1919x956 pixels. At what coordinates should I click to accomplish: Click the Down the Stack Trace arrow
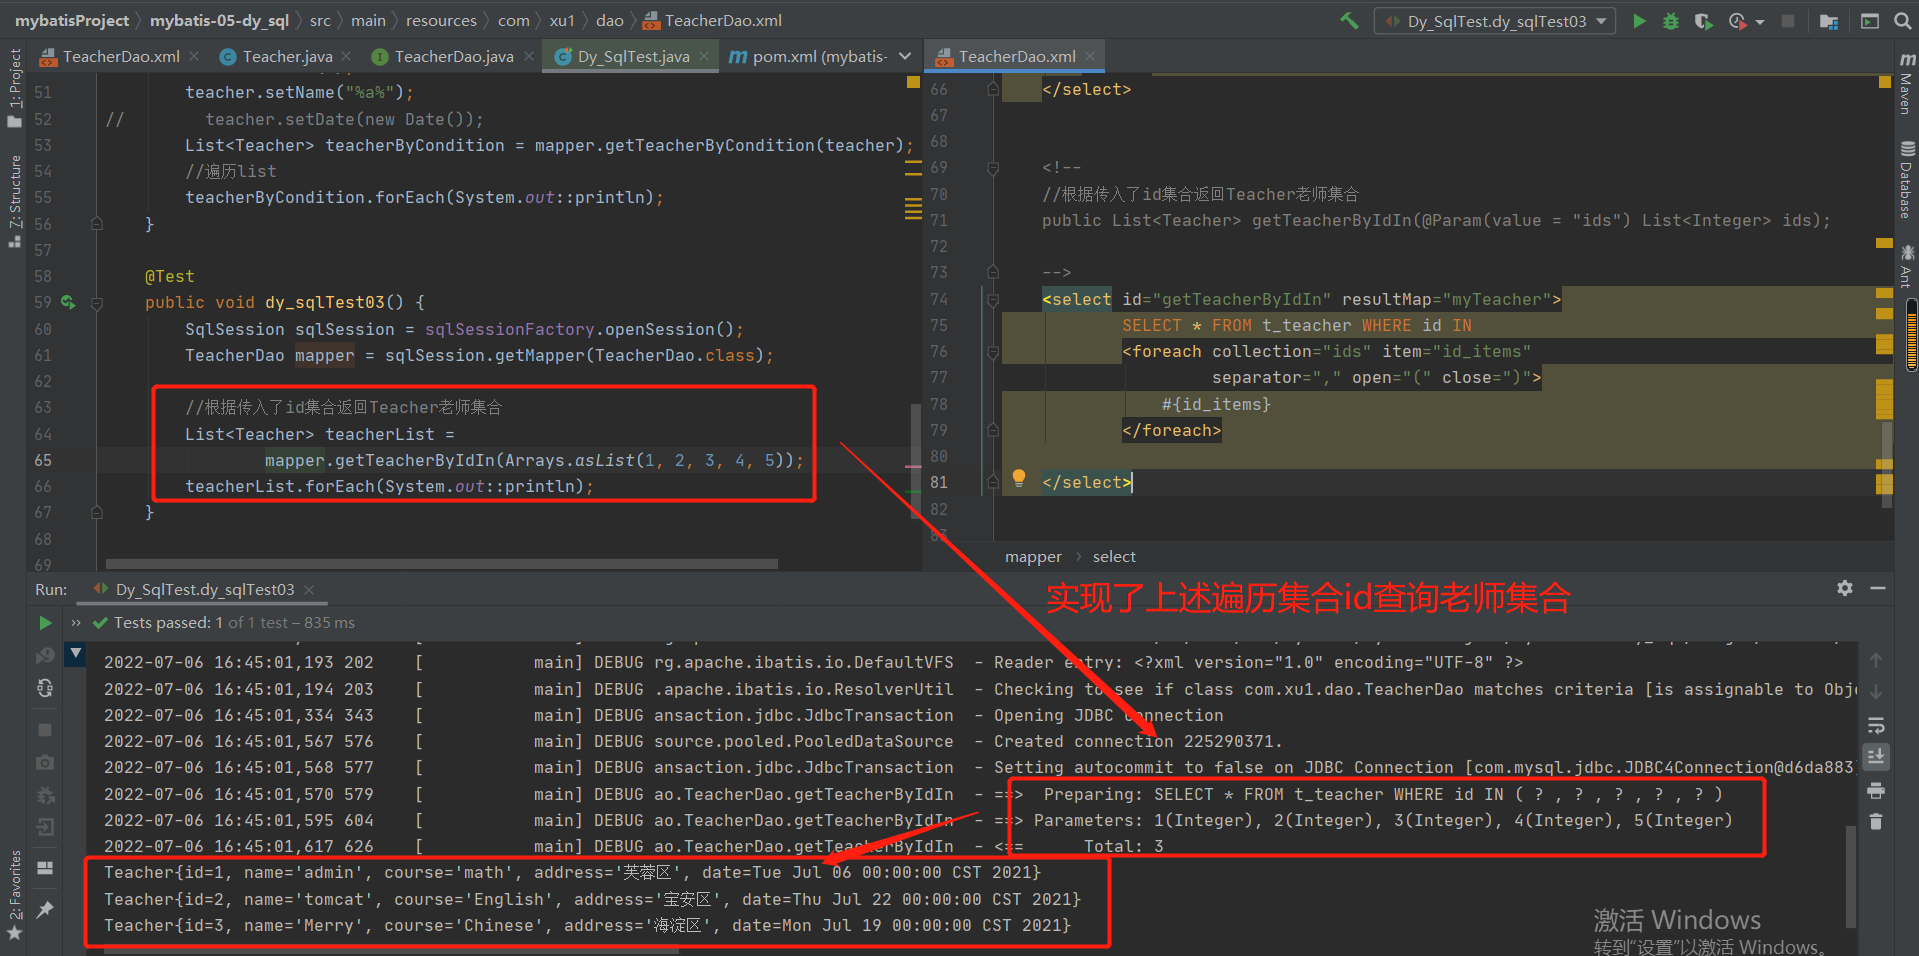pos(1876,692)
